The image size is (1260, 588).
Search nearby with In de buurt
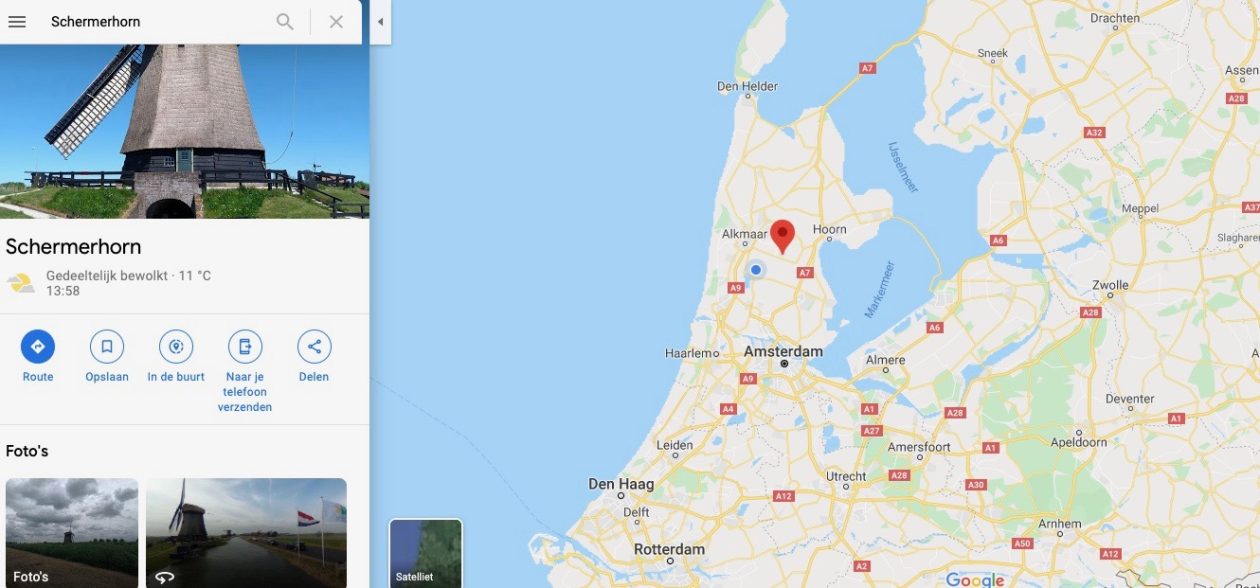(x=176, y=347)
